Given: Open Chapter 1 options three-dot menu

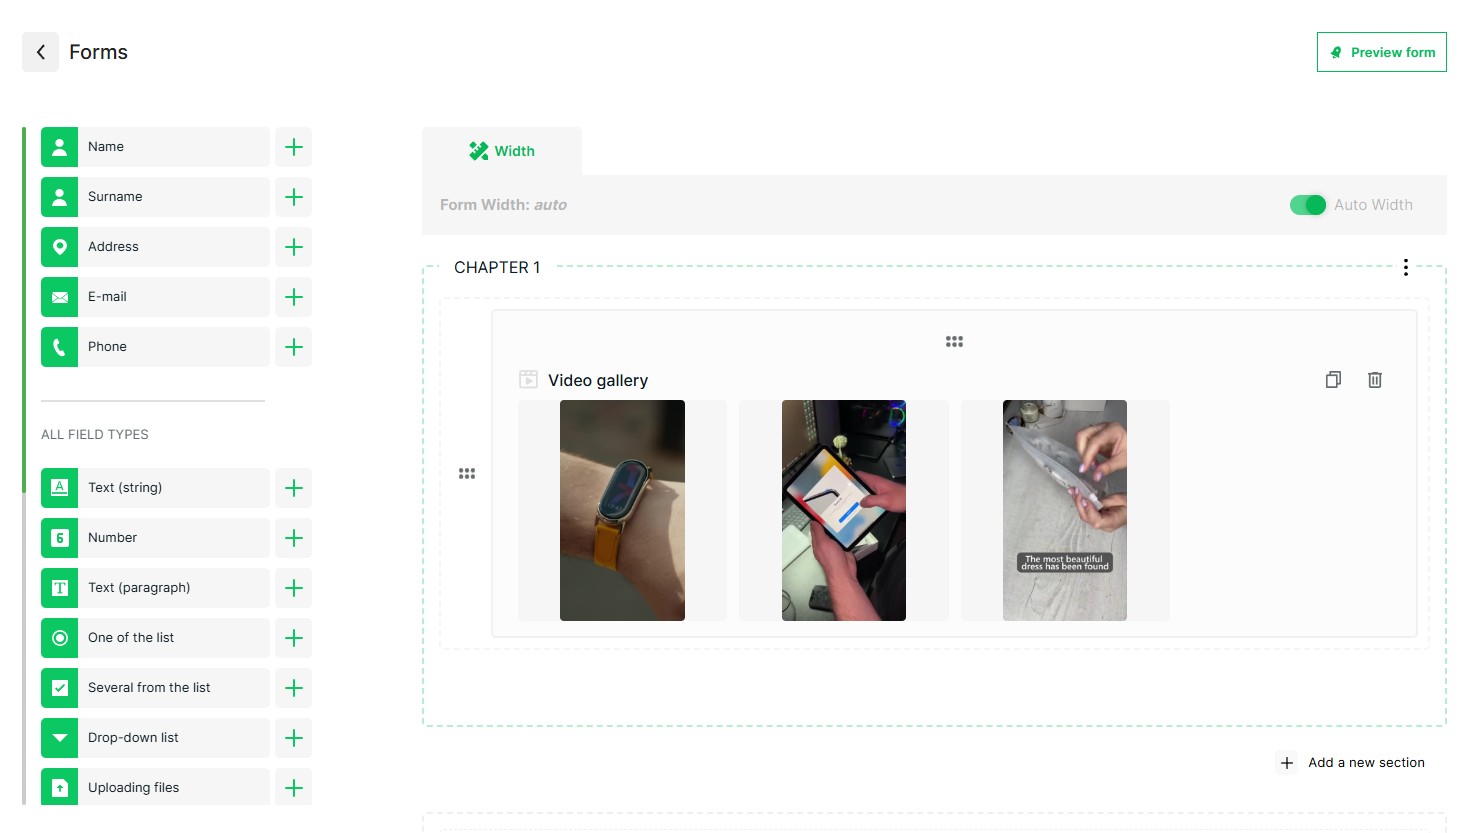Looking at the screenshot, I should click(x=1406, y=267).
